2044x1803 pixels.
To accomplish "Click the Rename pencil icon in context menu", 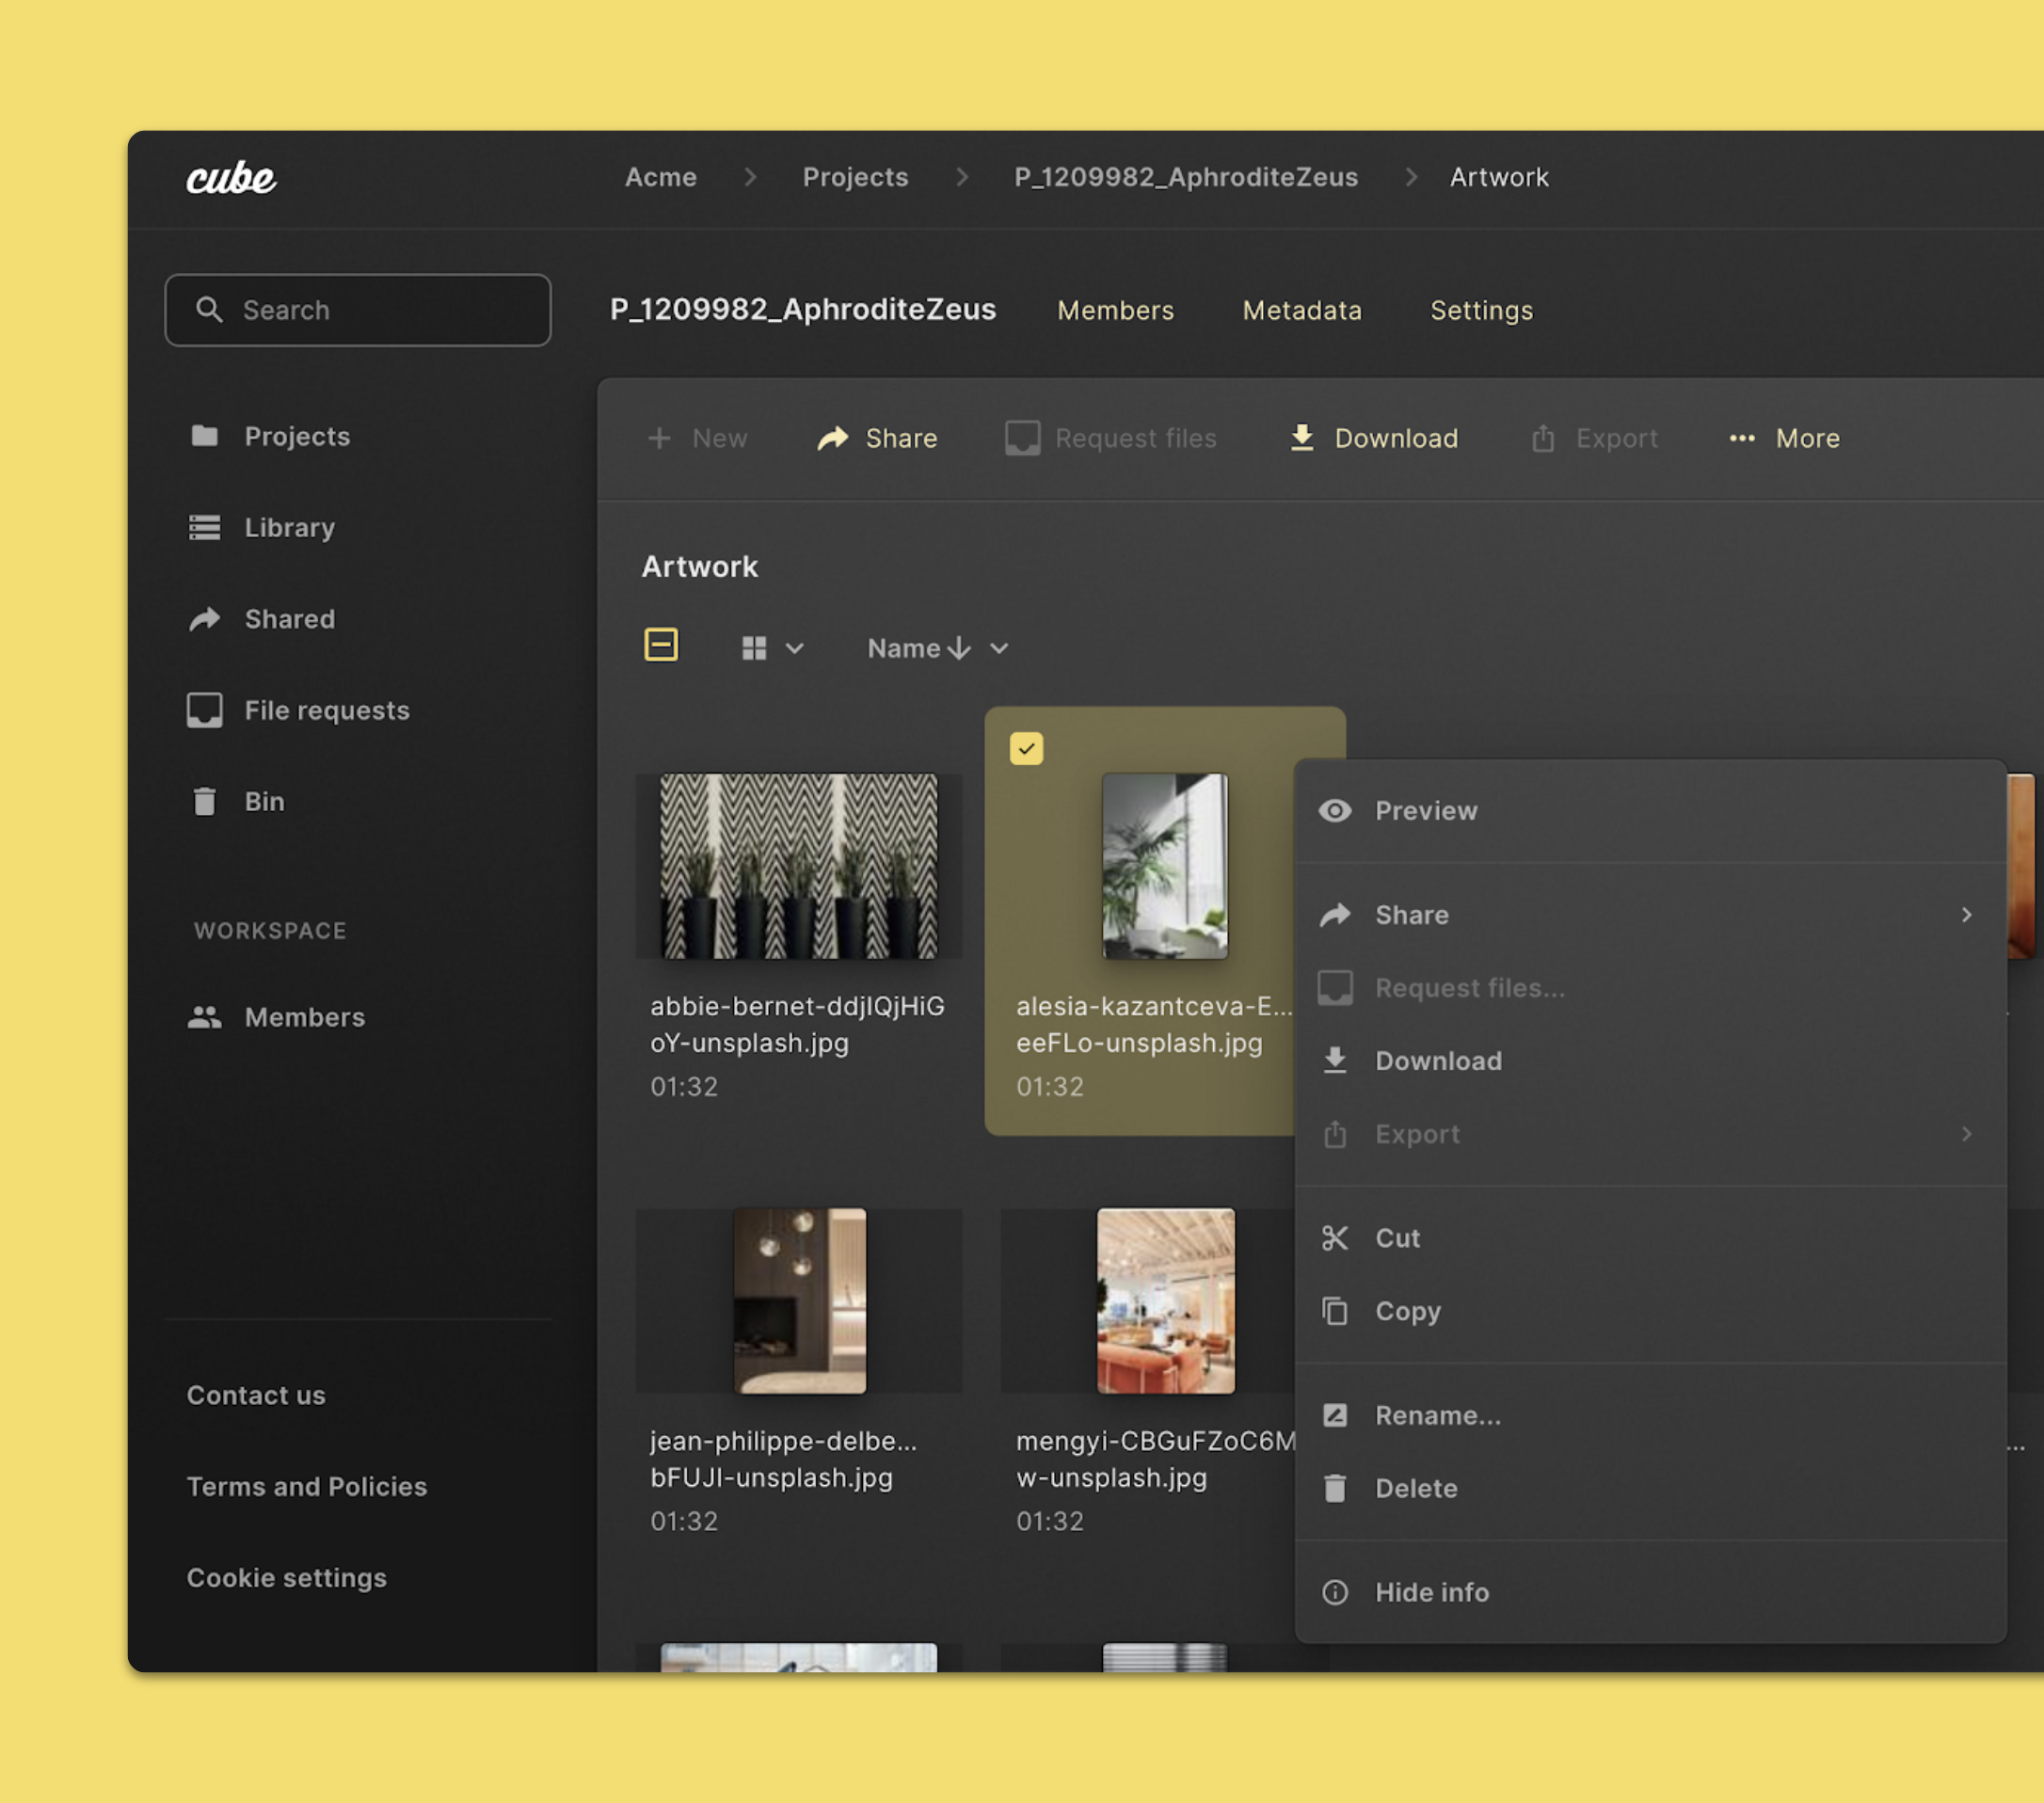I will (x=1334, y=1415).
